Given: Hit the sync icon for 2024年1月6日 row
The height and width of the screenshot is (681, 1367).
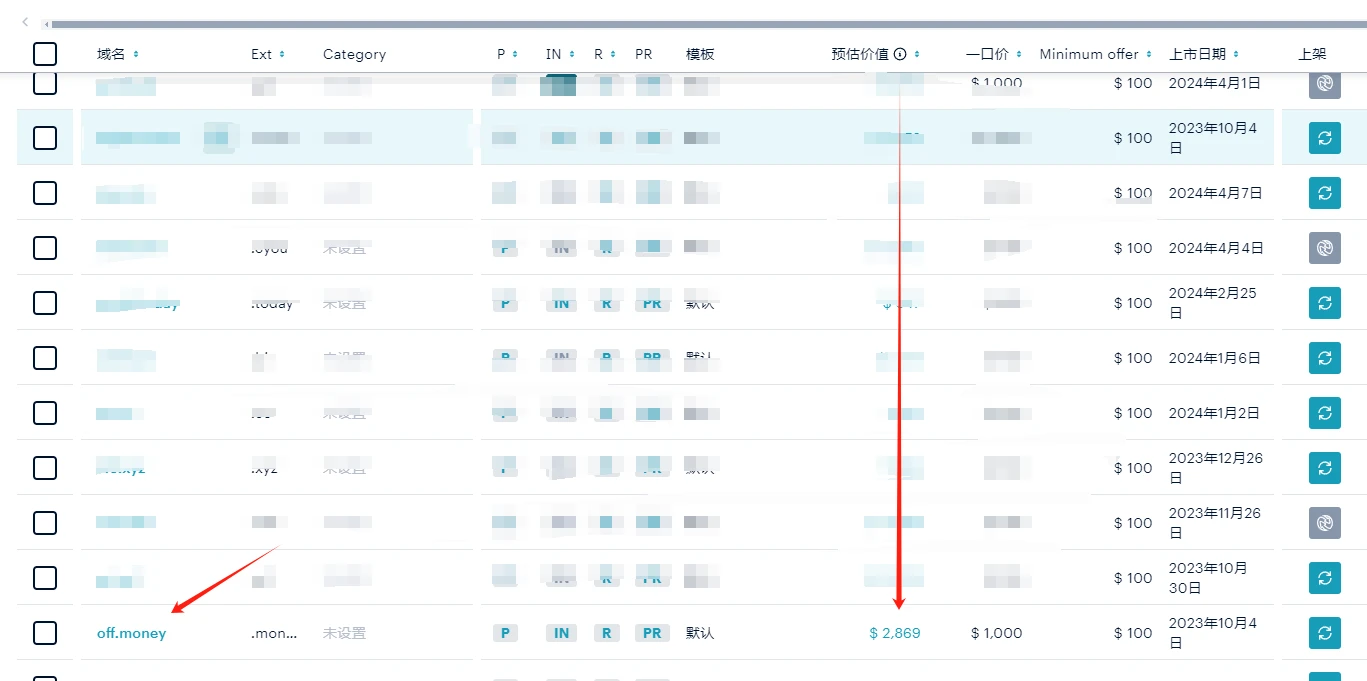Looking at the screenshot, I should coord(1324,358).
